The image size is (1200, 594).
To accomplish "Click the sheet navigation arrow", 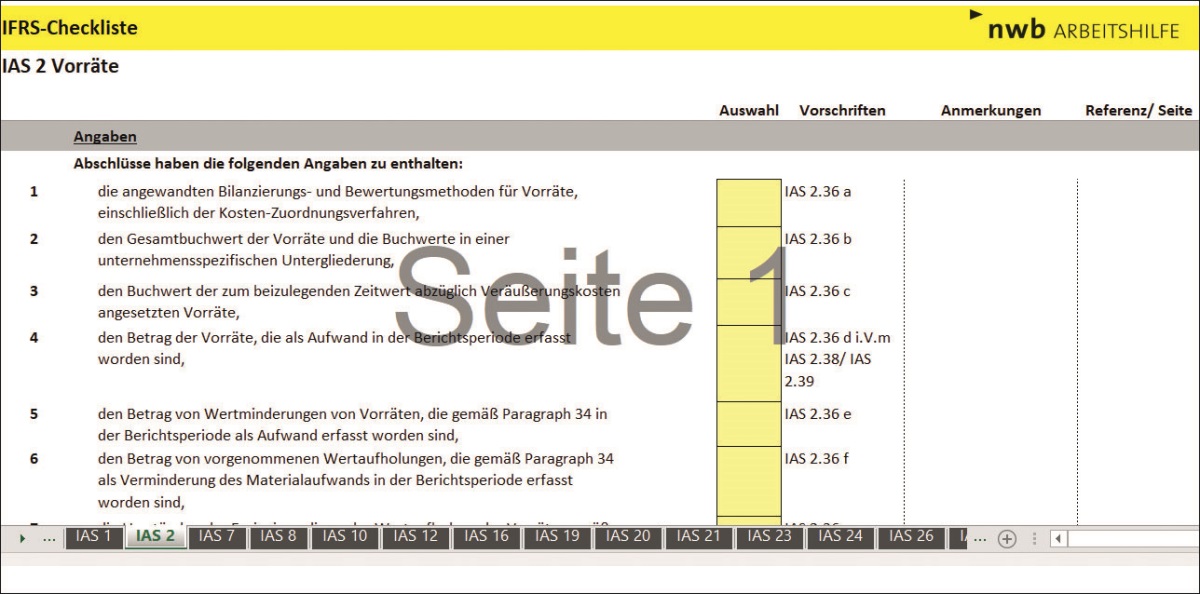I will pyautogui.click(x=22, y=538).
